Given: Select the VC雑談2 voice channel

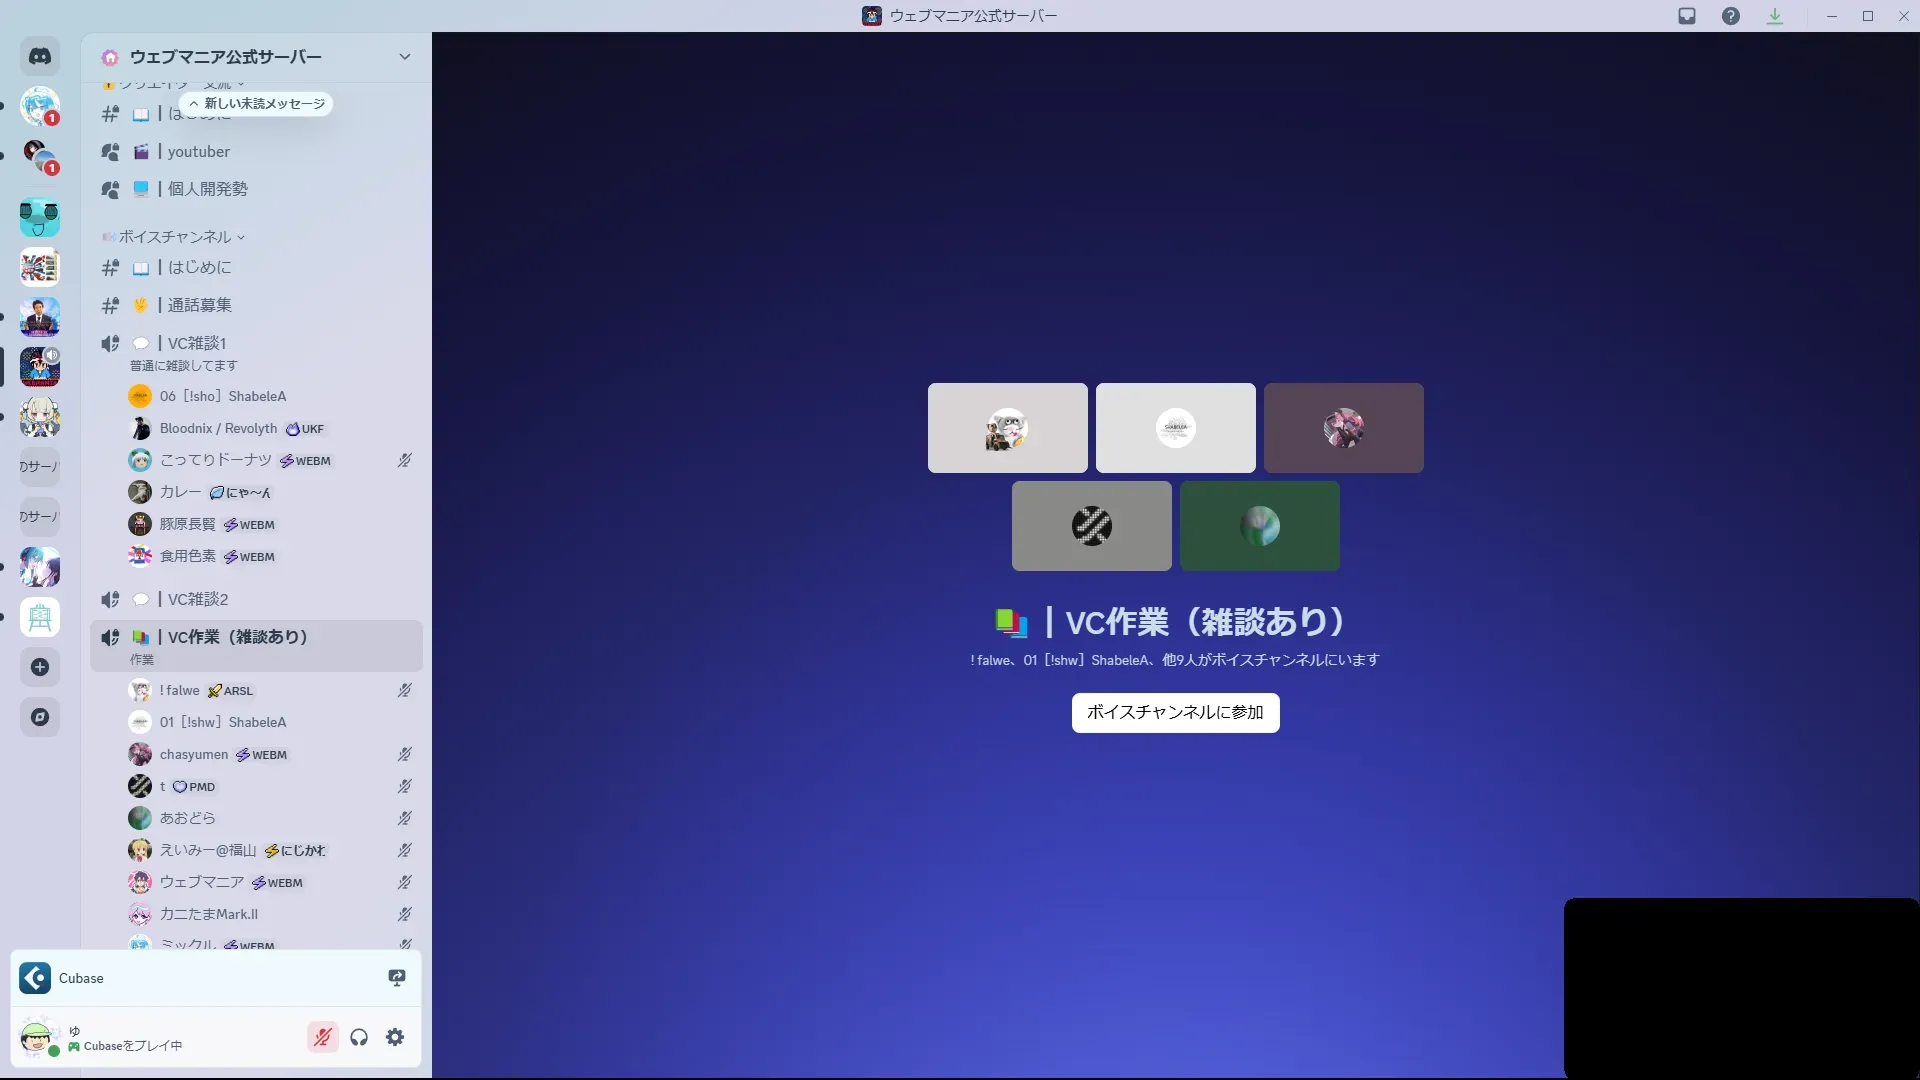Looking at the screenshot, I should (197, 599).
